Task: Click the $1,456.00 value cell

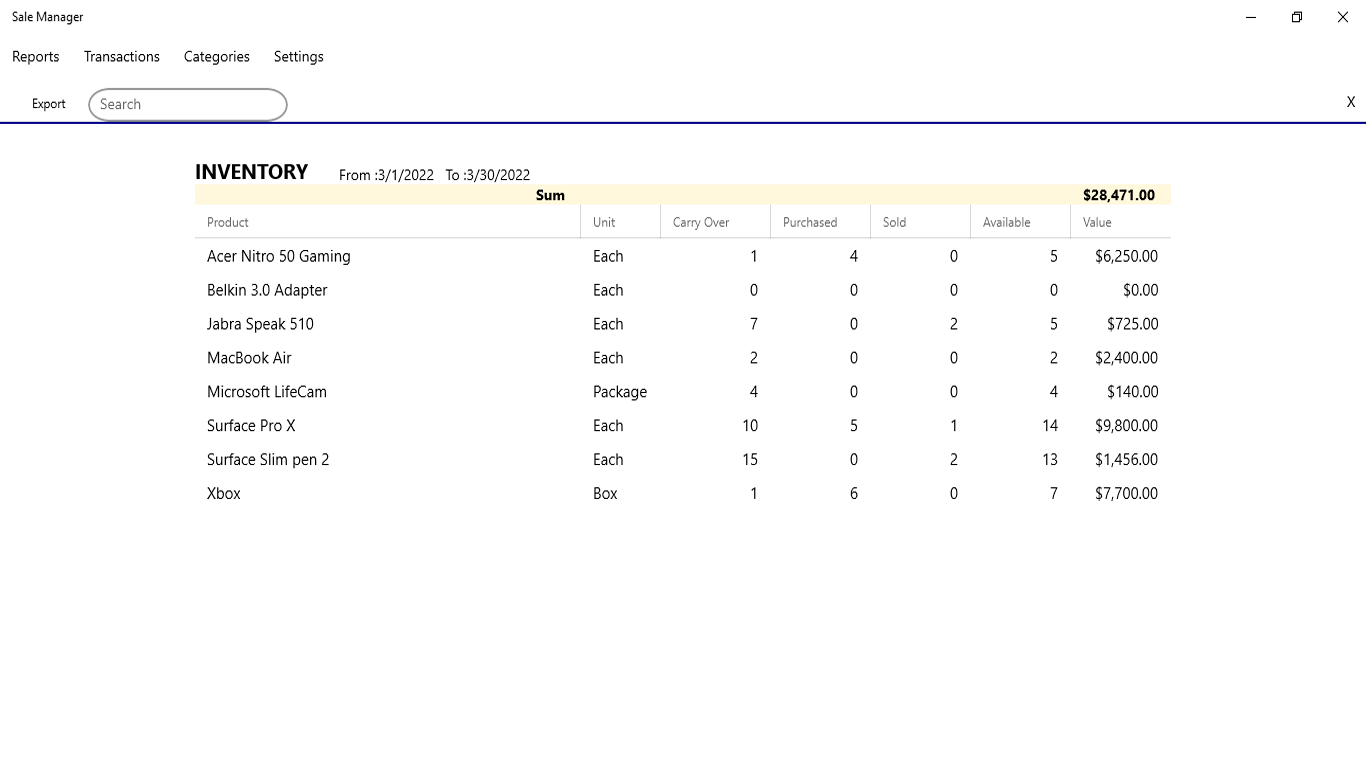Action: 1127,460
